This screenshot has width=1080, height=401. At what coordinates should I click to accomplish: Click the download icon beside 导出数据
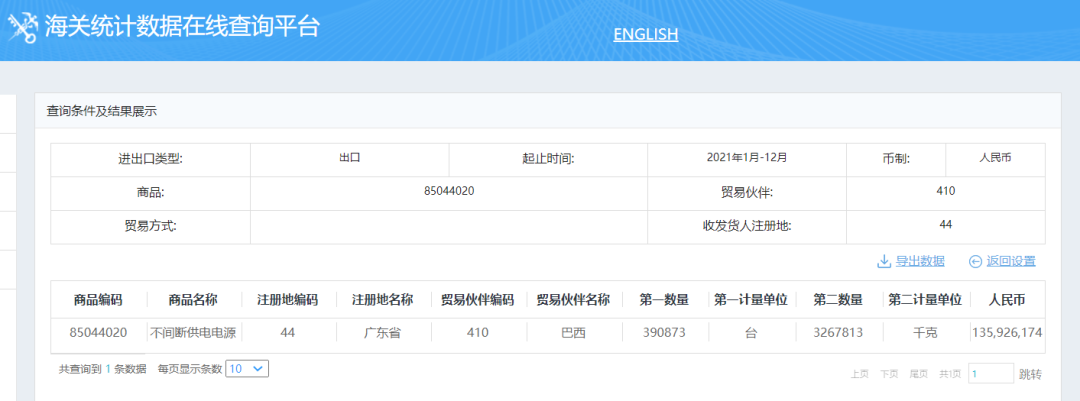point(884,262)
